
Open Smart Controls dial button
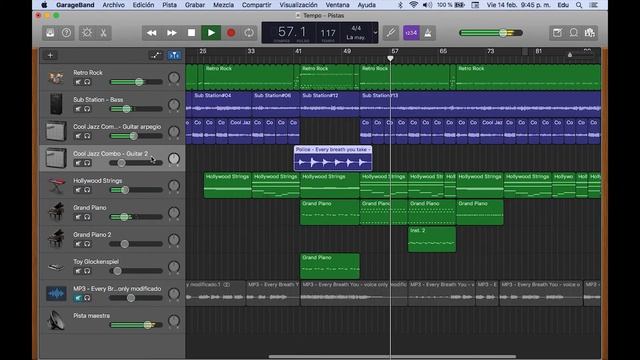tap(87, 33)
